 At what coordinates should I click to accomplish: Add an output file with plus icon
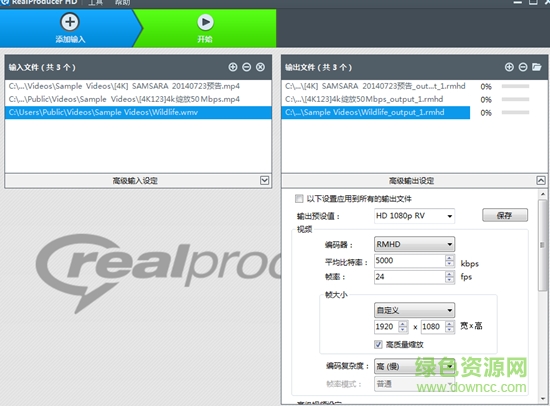(x=509, y=67)
